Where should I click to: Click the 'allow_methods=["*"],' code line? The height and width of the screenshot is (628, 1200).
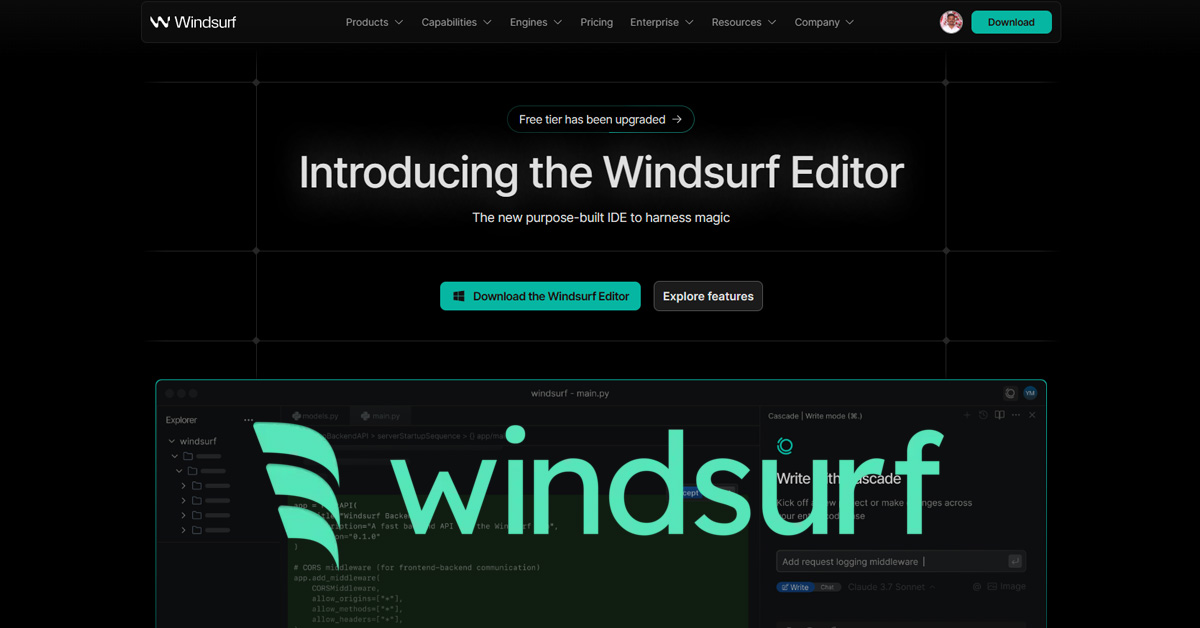[357, 609]
